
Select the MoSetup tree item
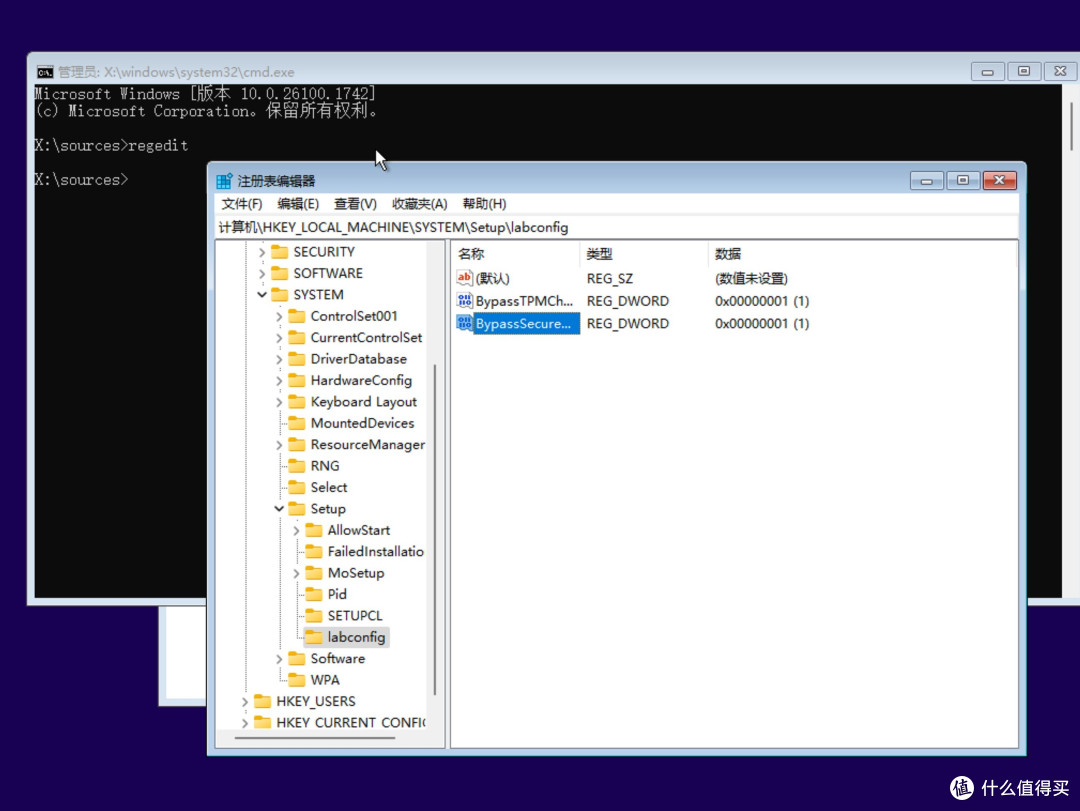pyautogui.click(x=355, y=573)
